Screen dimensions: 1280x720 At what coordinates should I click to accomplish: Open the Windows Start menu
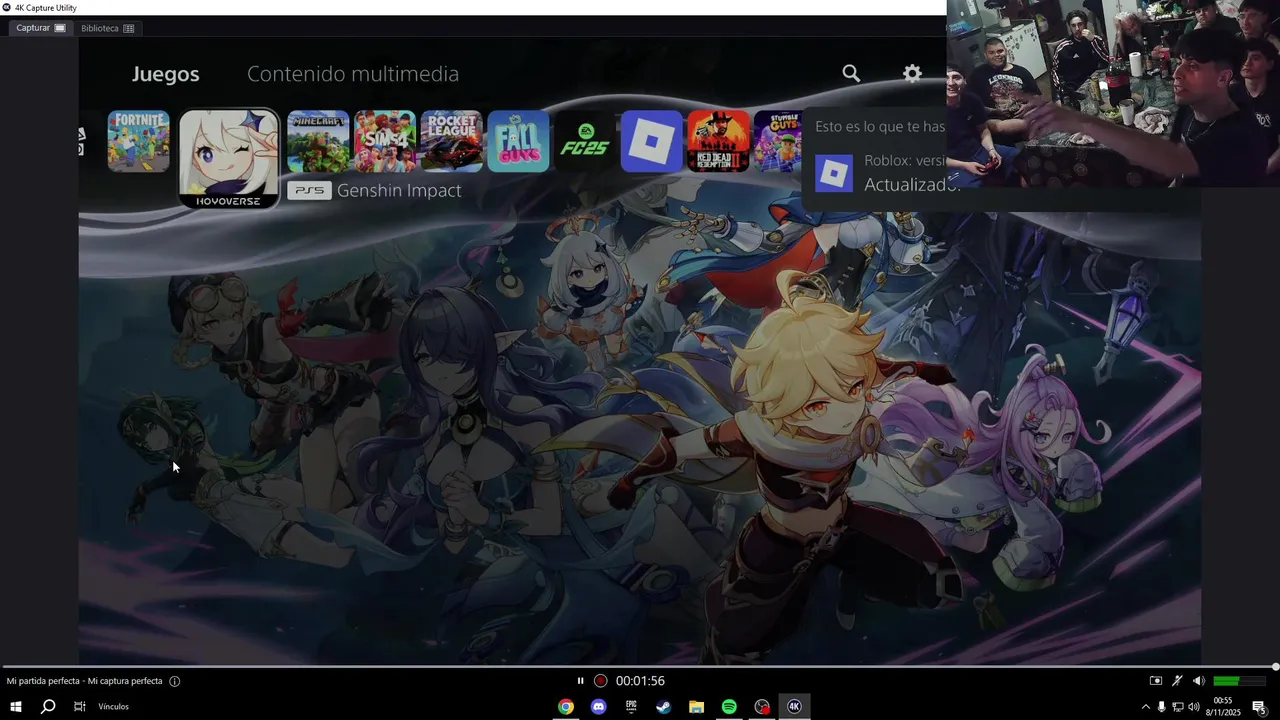16,707
